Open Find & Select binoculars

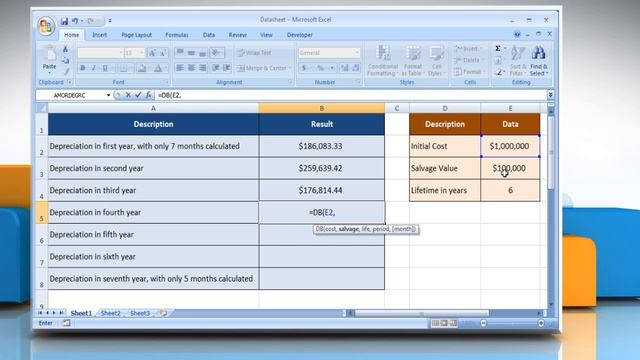pyautogui.click(x=539, y=61)
